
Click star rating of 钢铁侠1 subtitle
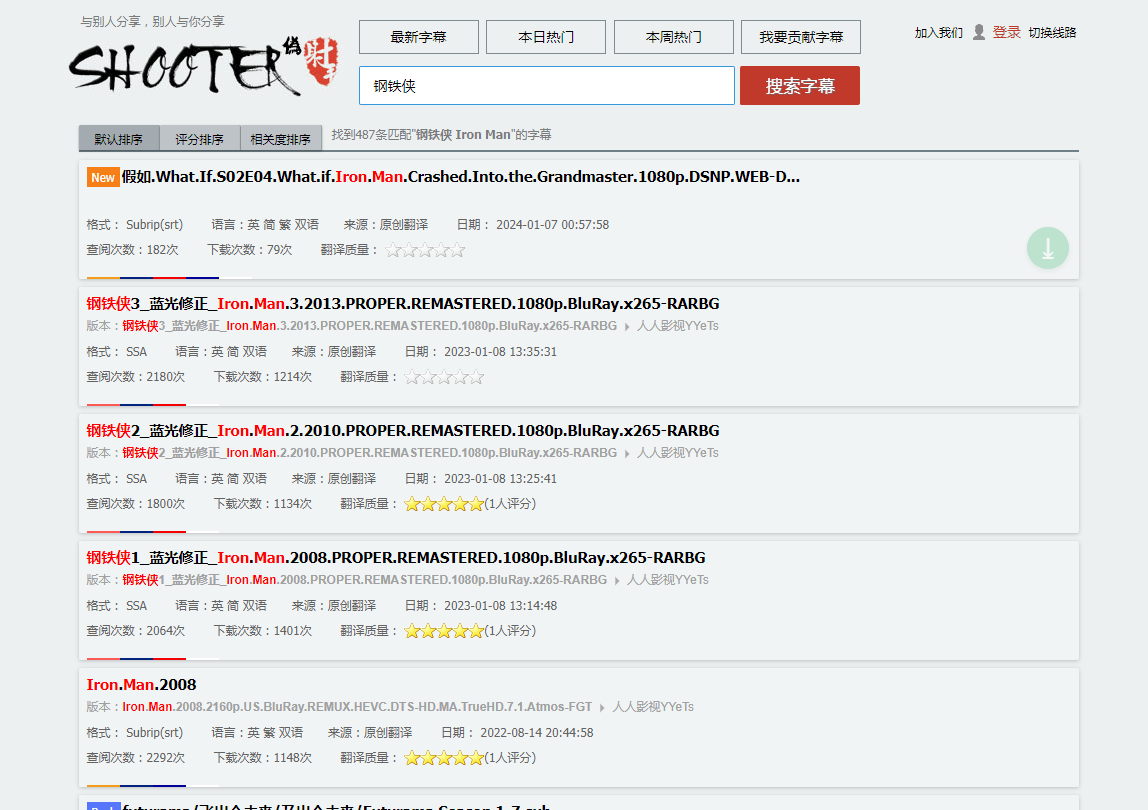(444, 631)
